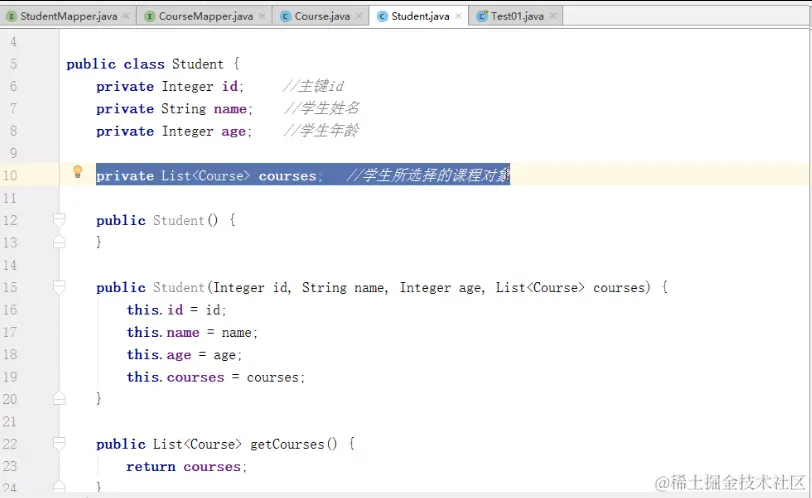Click the class name Student on line 5

point(198,64)
